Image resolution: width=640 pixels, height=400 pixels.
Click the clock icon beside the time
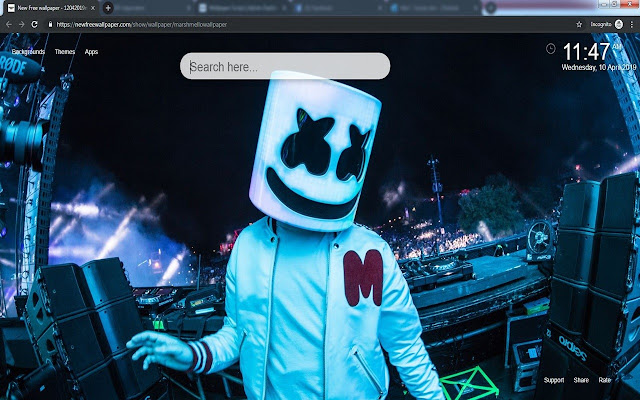tap(551, 49)
